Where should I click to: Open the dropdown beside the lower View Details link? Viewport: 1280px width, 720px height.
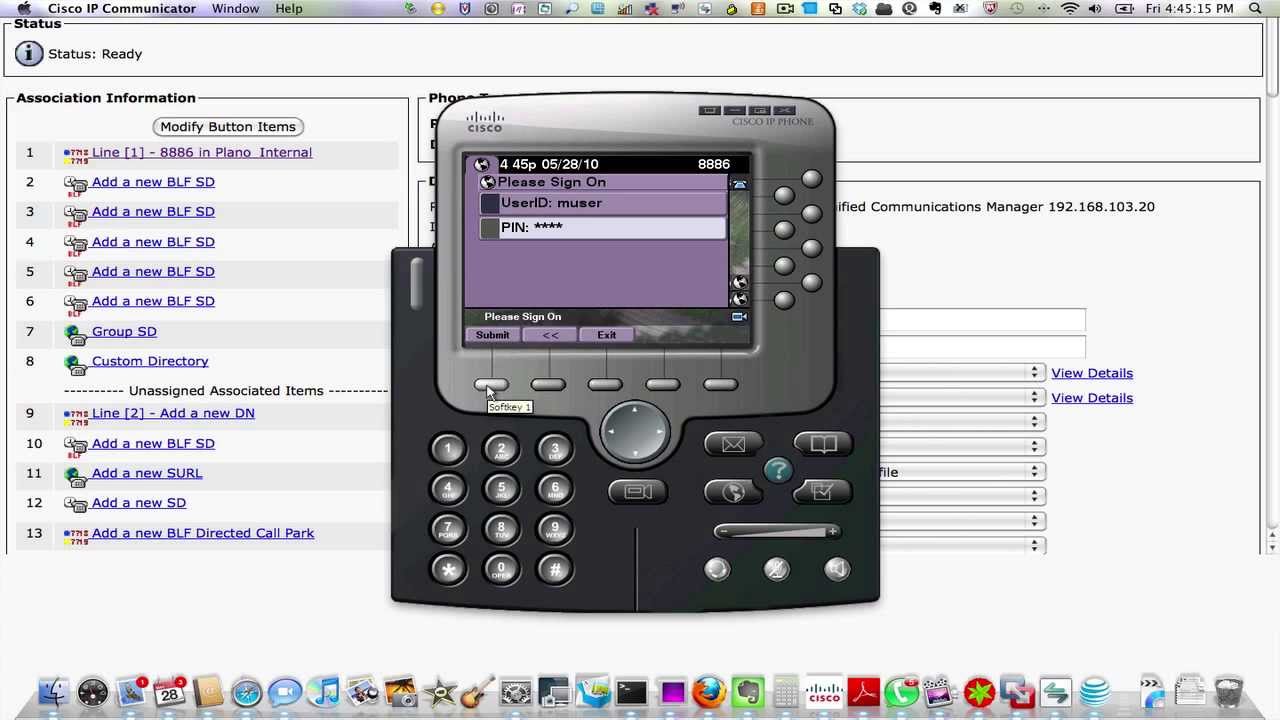coord(962,398)
